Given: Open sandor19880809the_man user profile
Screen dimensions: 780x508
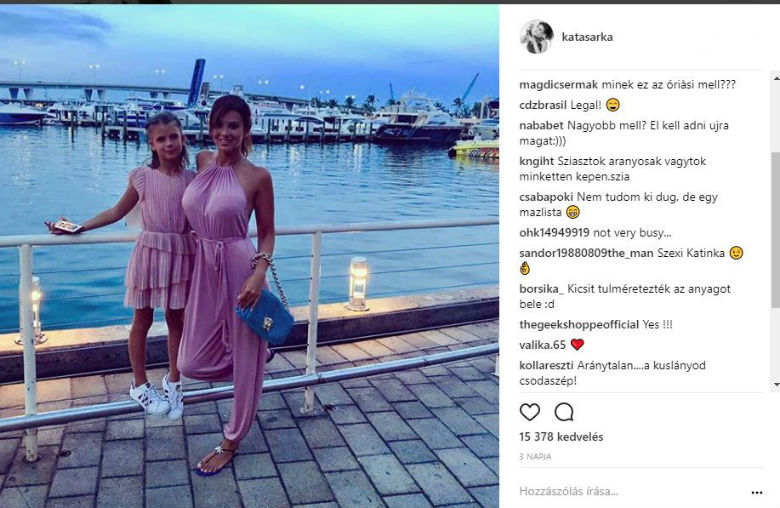Looking at the screenshot, I should coord(586,253).
